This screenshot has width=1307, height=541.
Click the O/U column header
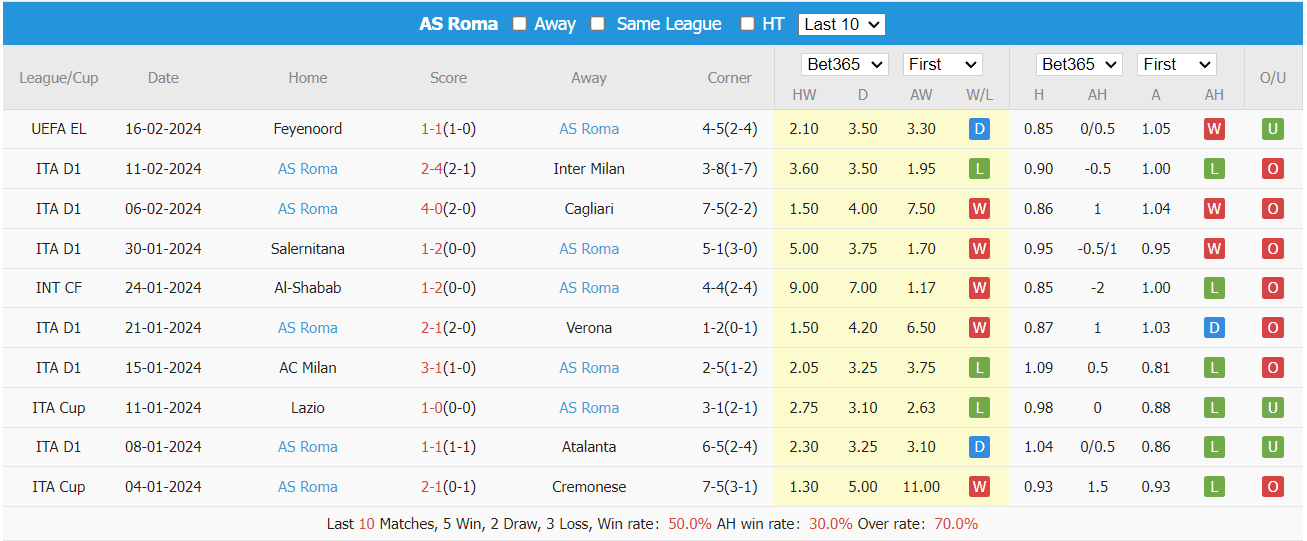pyautogui.click(x=1272, y=78)
